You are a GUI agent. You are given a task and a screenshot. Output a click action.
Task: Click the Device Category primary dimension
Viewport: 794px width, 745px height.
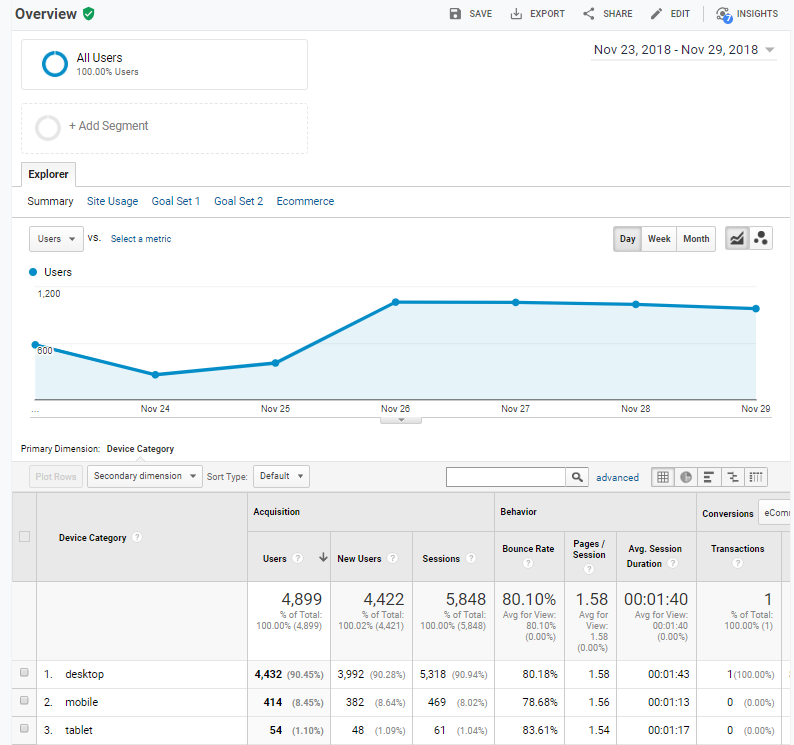[140, 449]
